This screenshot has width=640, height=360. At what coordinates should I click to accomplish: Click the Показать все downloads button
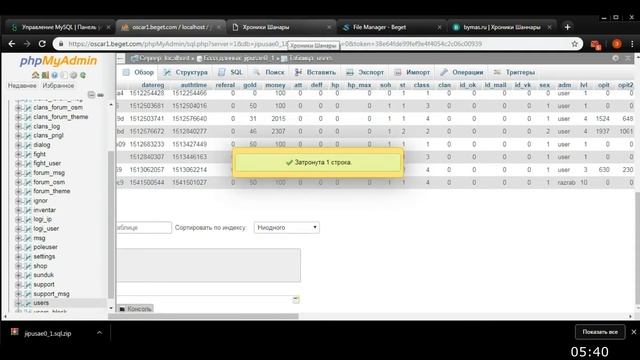point(600,332)
